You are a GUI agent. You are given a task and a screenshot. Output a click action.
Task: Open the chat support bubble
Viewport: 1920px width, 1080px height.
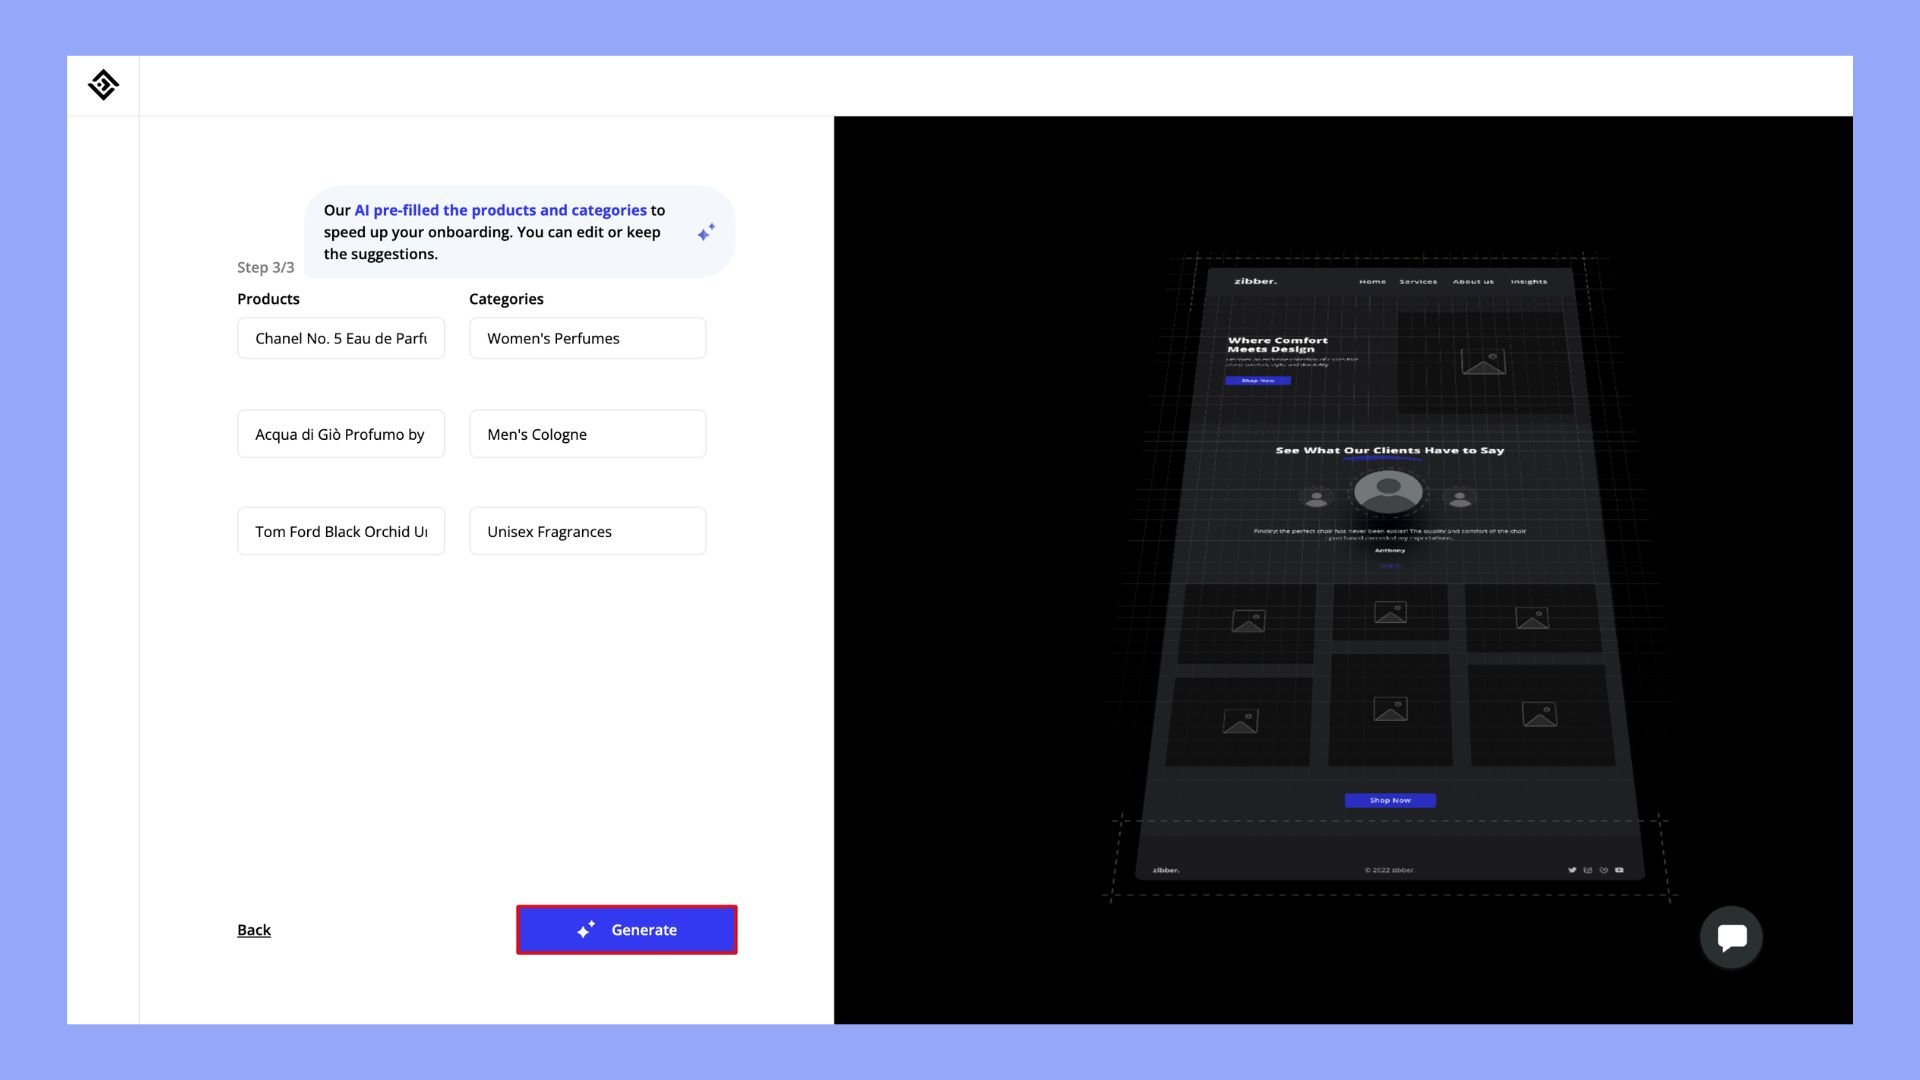[x=1731, y=937]
